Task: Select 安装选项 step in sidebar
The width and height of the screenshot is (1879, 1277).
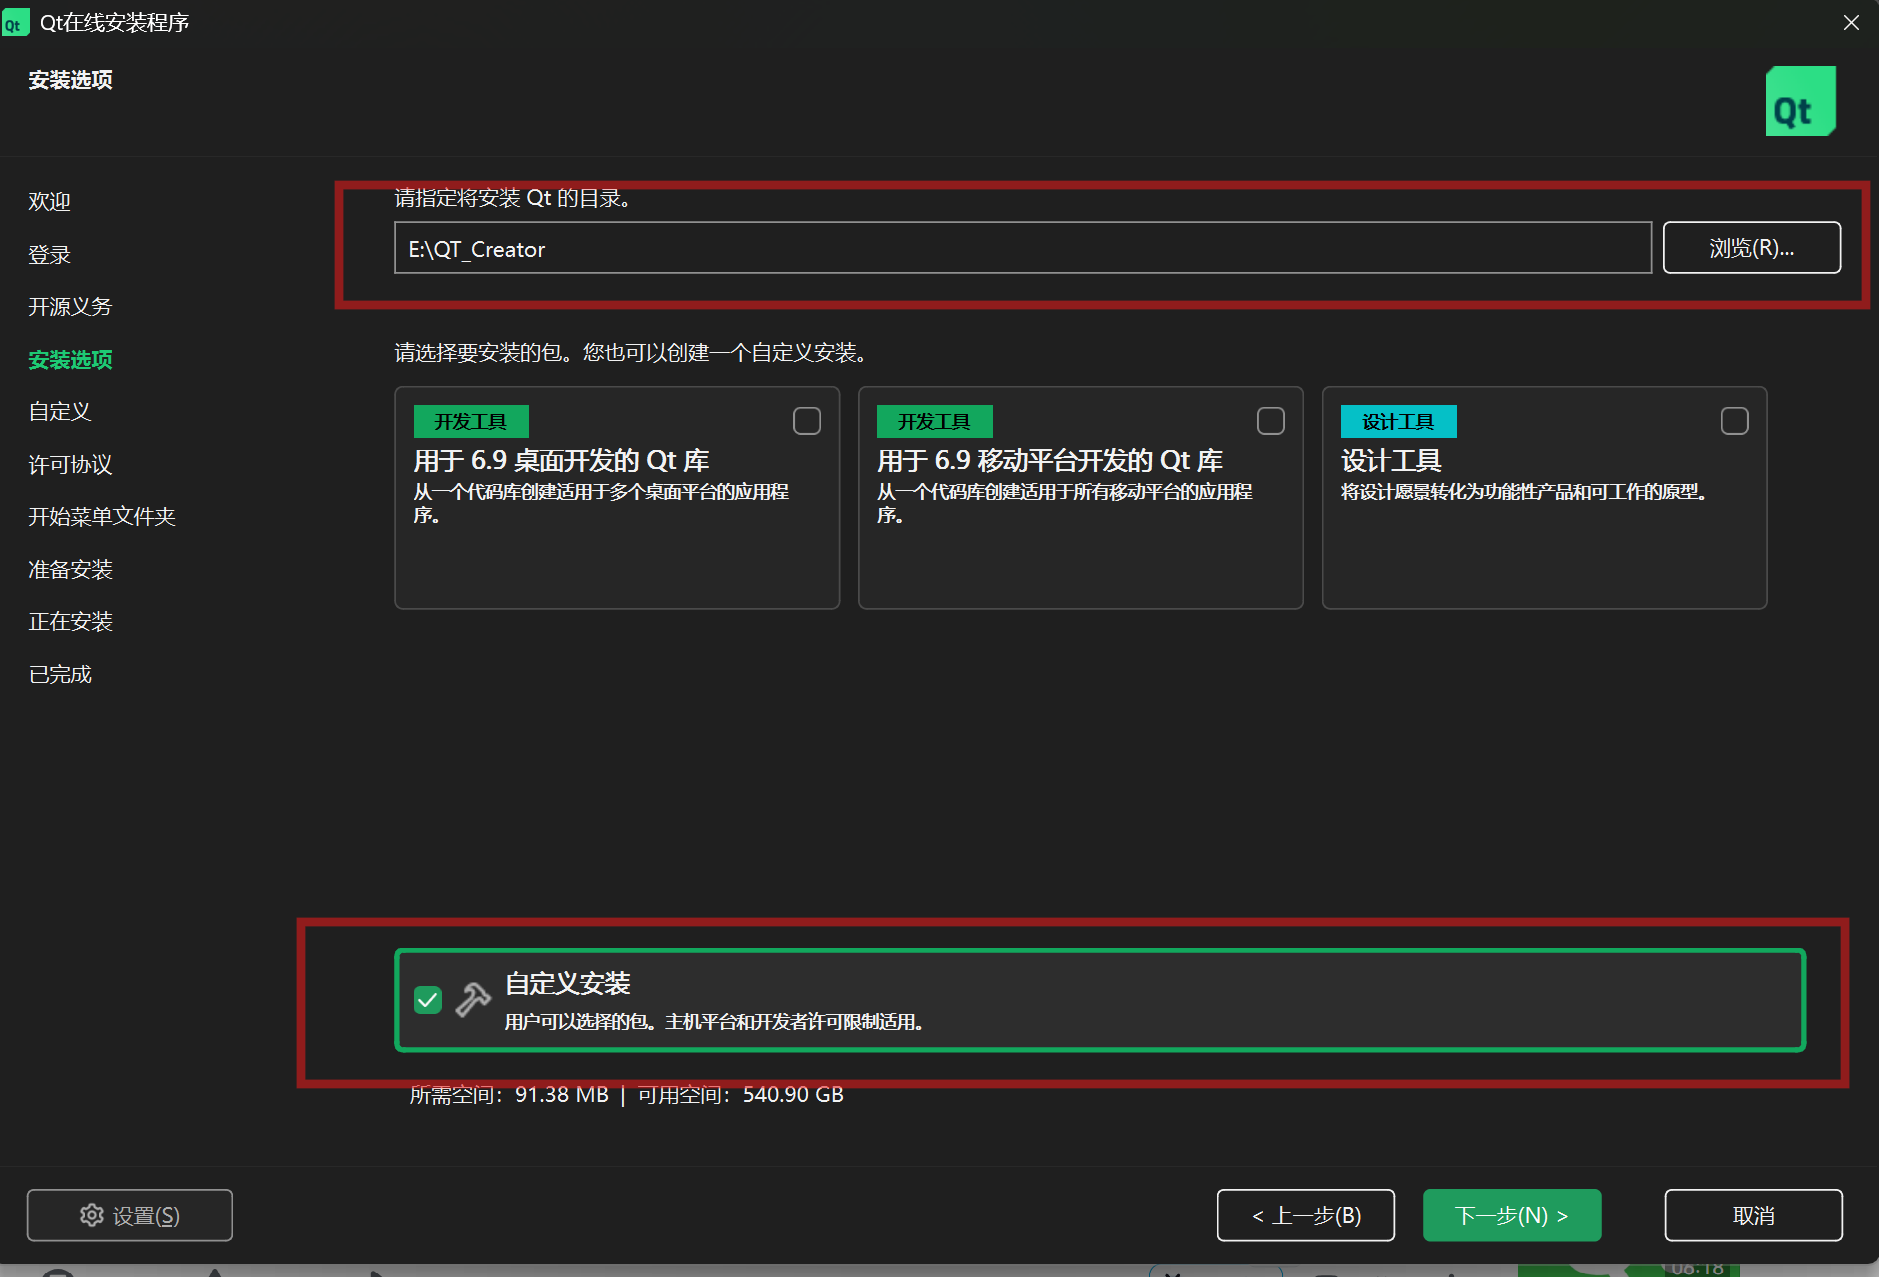Action: pyautogui.click(x=70, y=359)
